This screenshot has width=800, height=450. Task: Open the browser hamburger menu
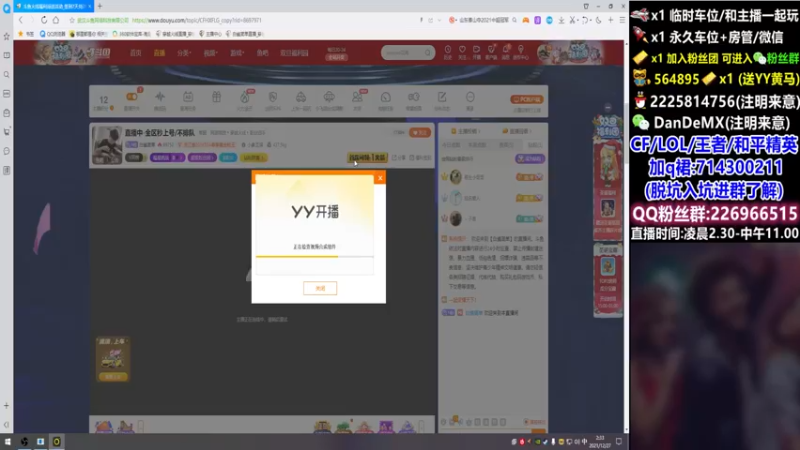[622, 20]
